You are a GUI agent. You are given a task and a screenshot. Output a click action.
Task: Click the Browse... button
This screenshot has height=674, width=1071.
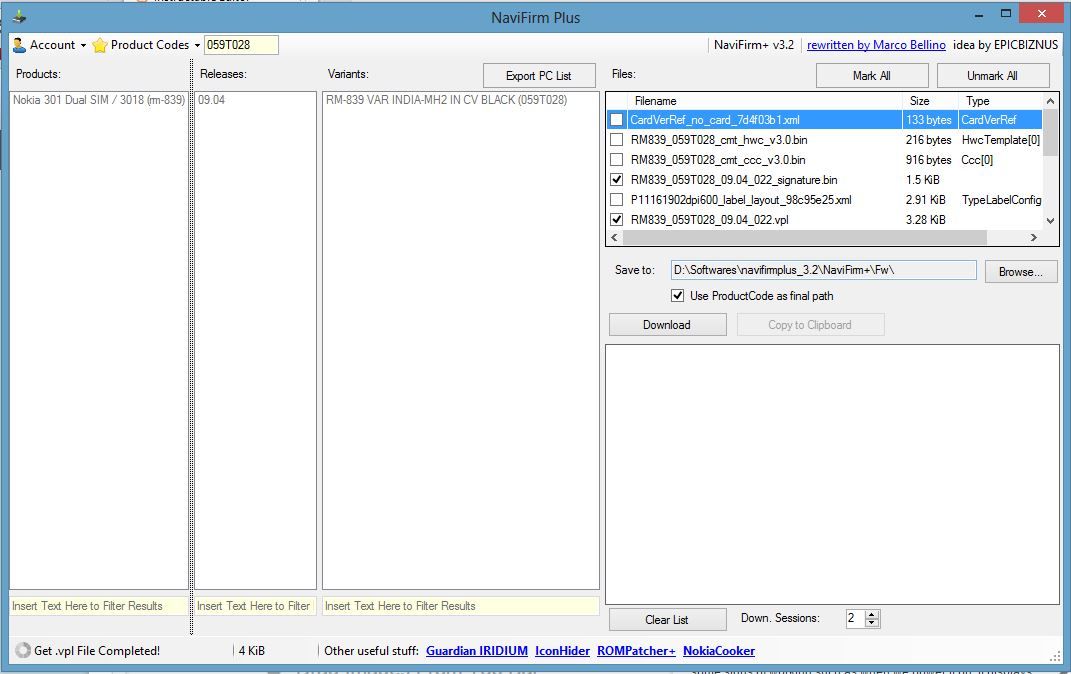click(x=1020, y=272)
